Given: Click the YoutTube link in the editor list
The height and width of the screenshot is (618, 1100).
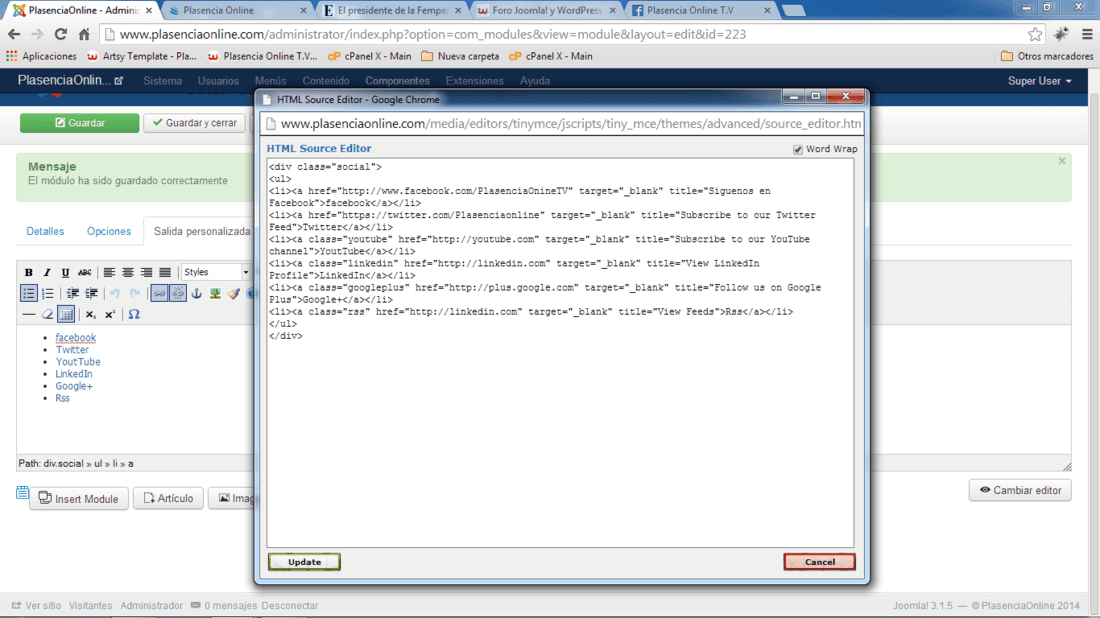Looking at the screenshot, I should click(x=78, y=362).
